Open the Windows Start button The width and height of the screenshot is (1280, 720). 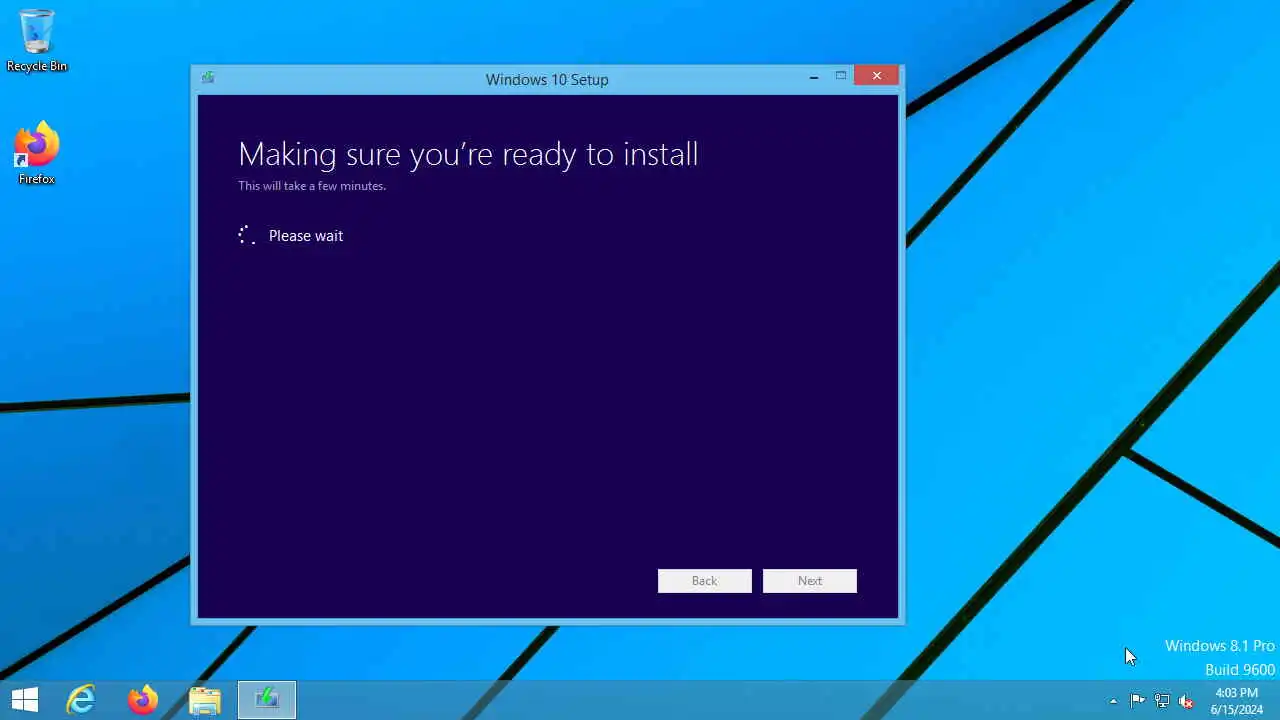tap(25, 700)
